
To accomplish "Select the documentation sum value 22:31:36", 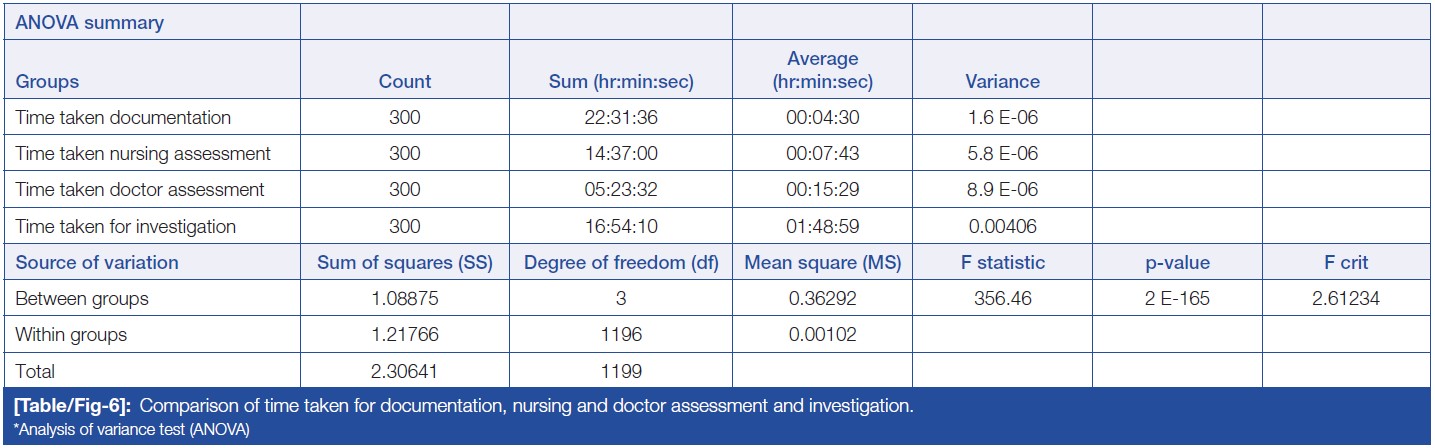I will tap(620, 118).
